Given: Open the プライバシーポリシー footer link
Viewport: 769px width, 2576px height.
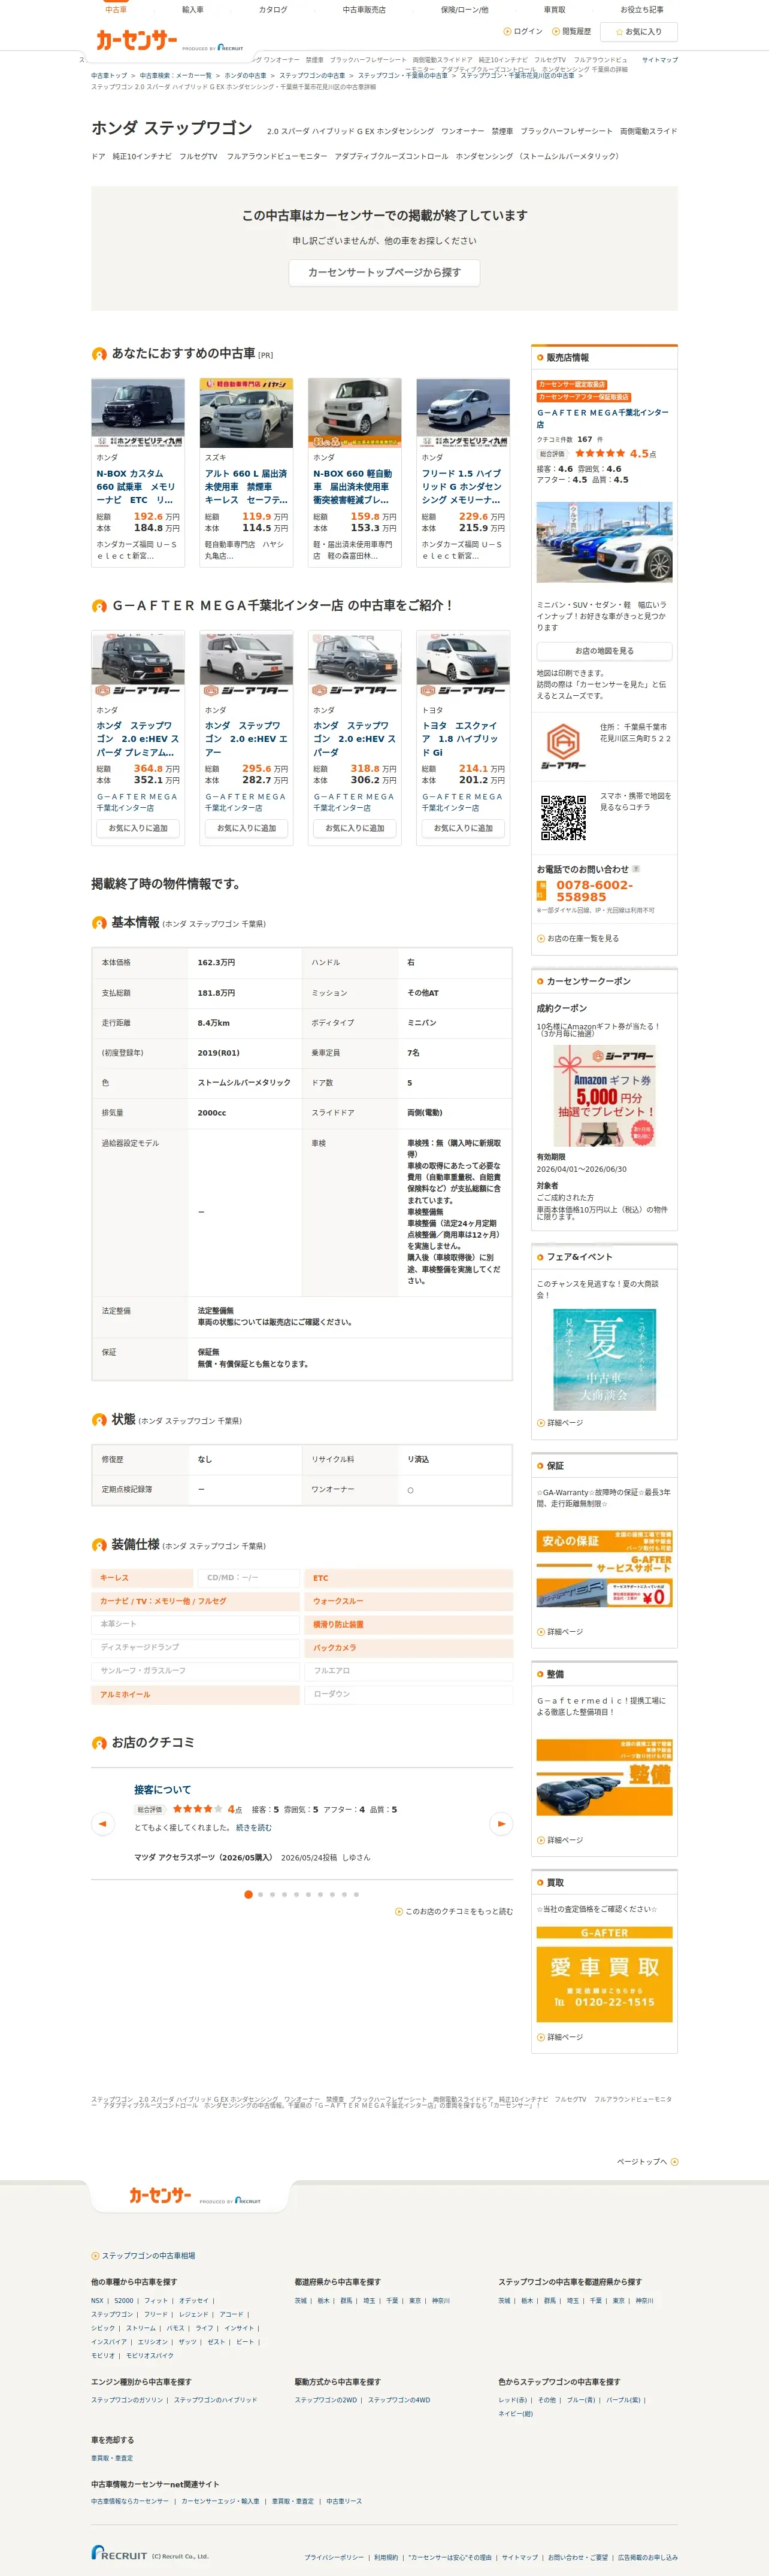Looking at the screenshot, I should pyautogui.click(x=334, y=2557).
